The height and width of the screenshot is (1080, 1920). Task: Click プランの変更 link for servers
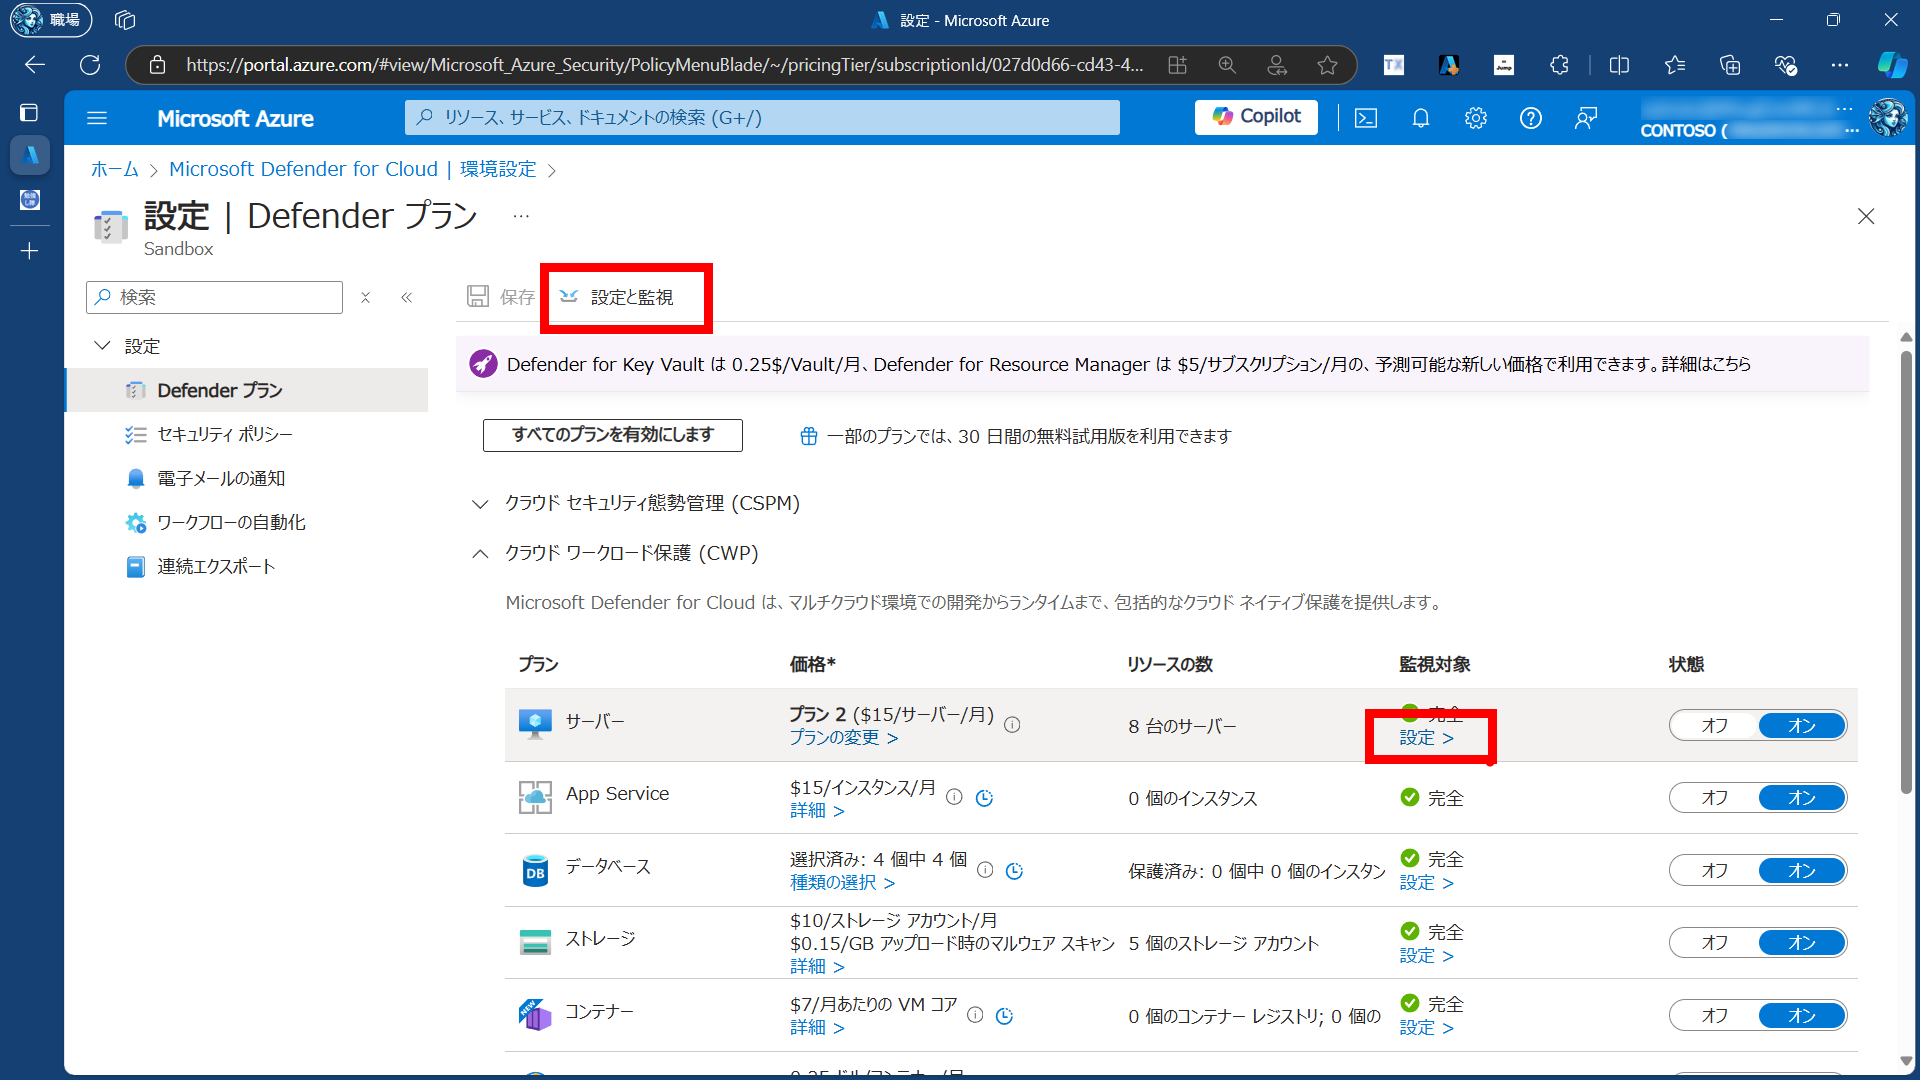843,738
